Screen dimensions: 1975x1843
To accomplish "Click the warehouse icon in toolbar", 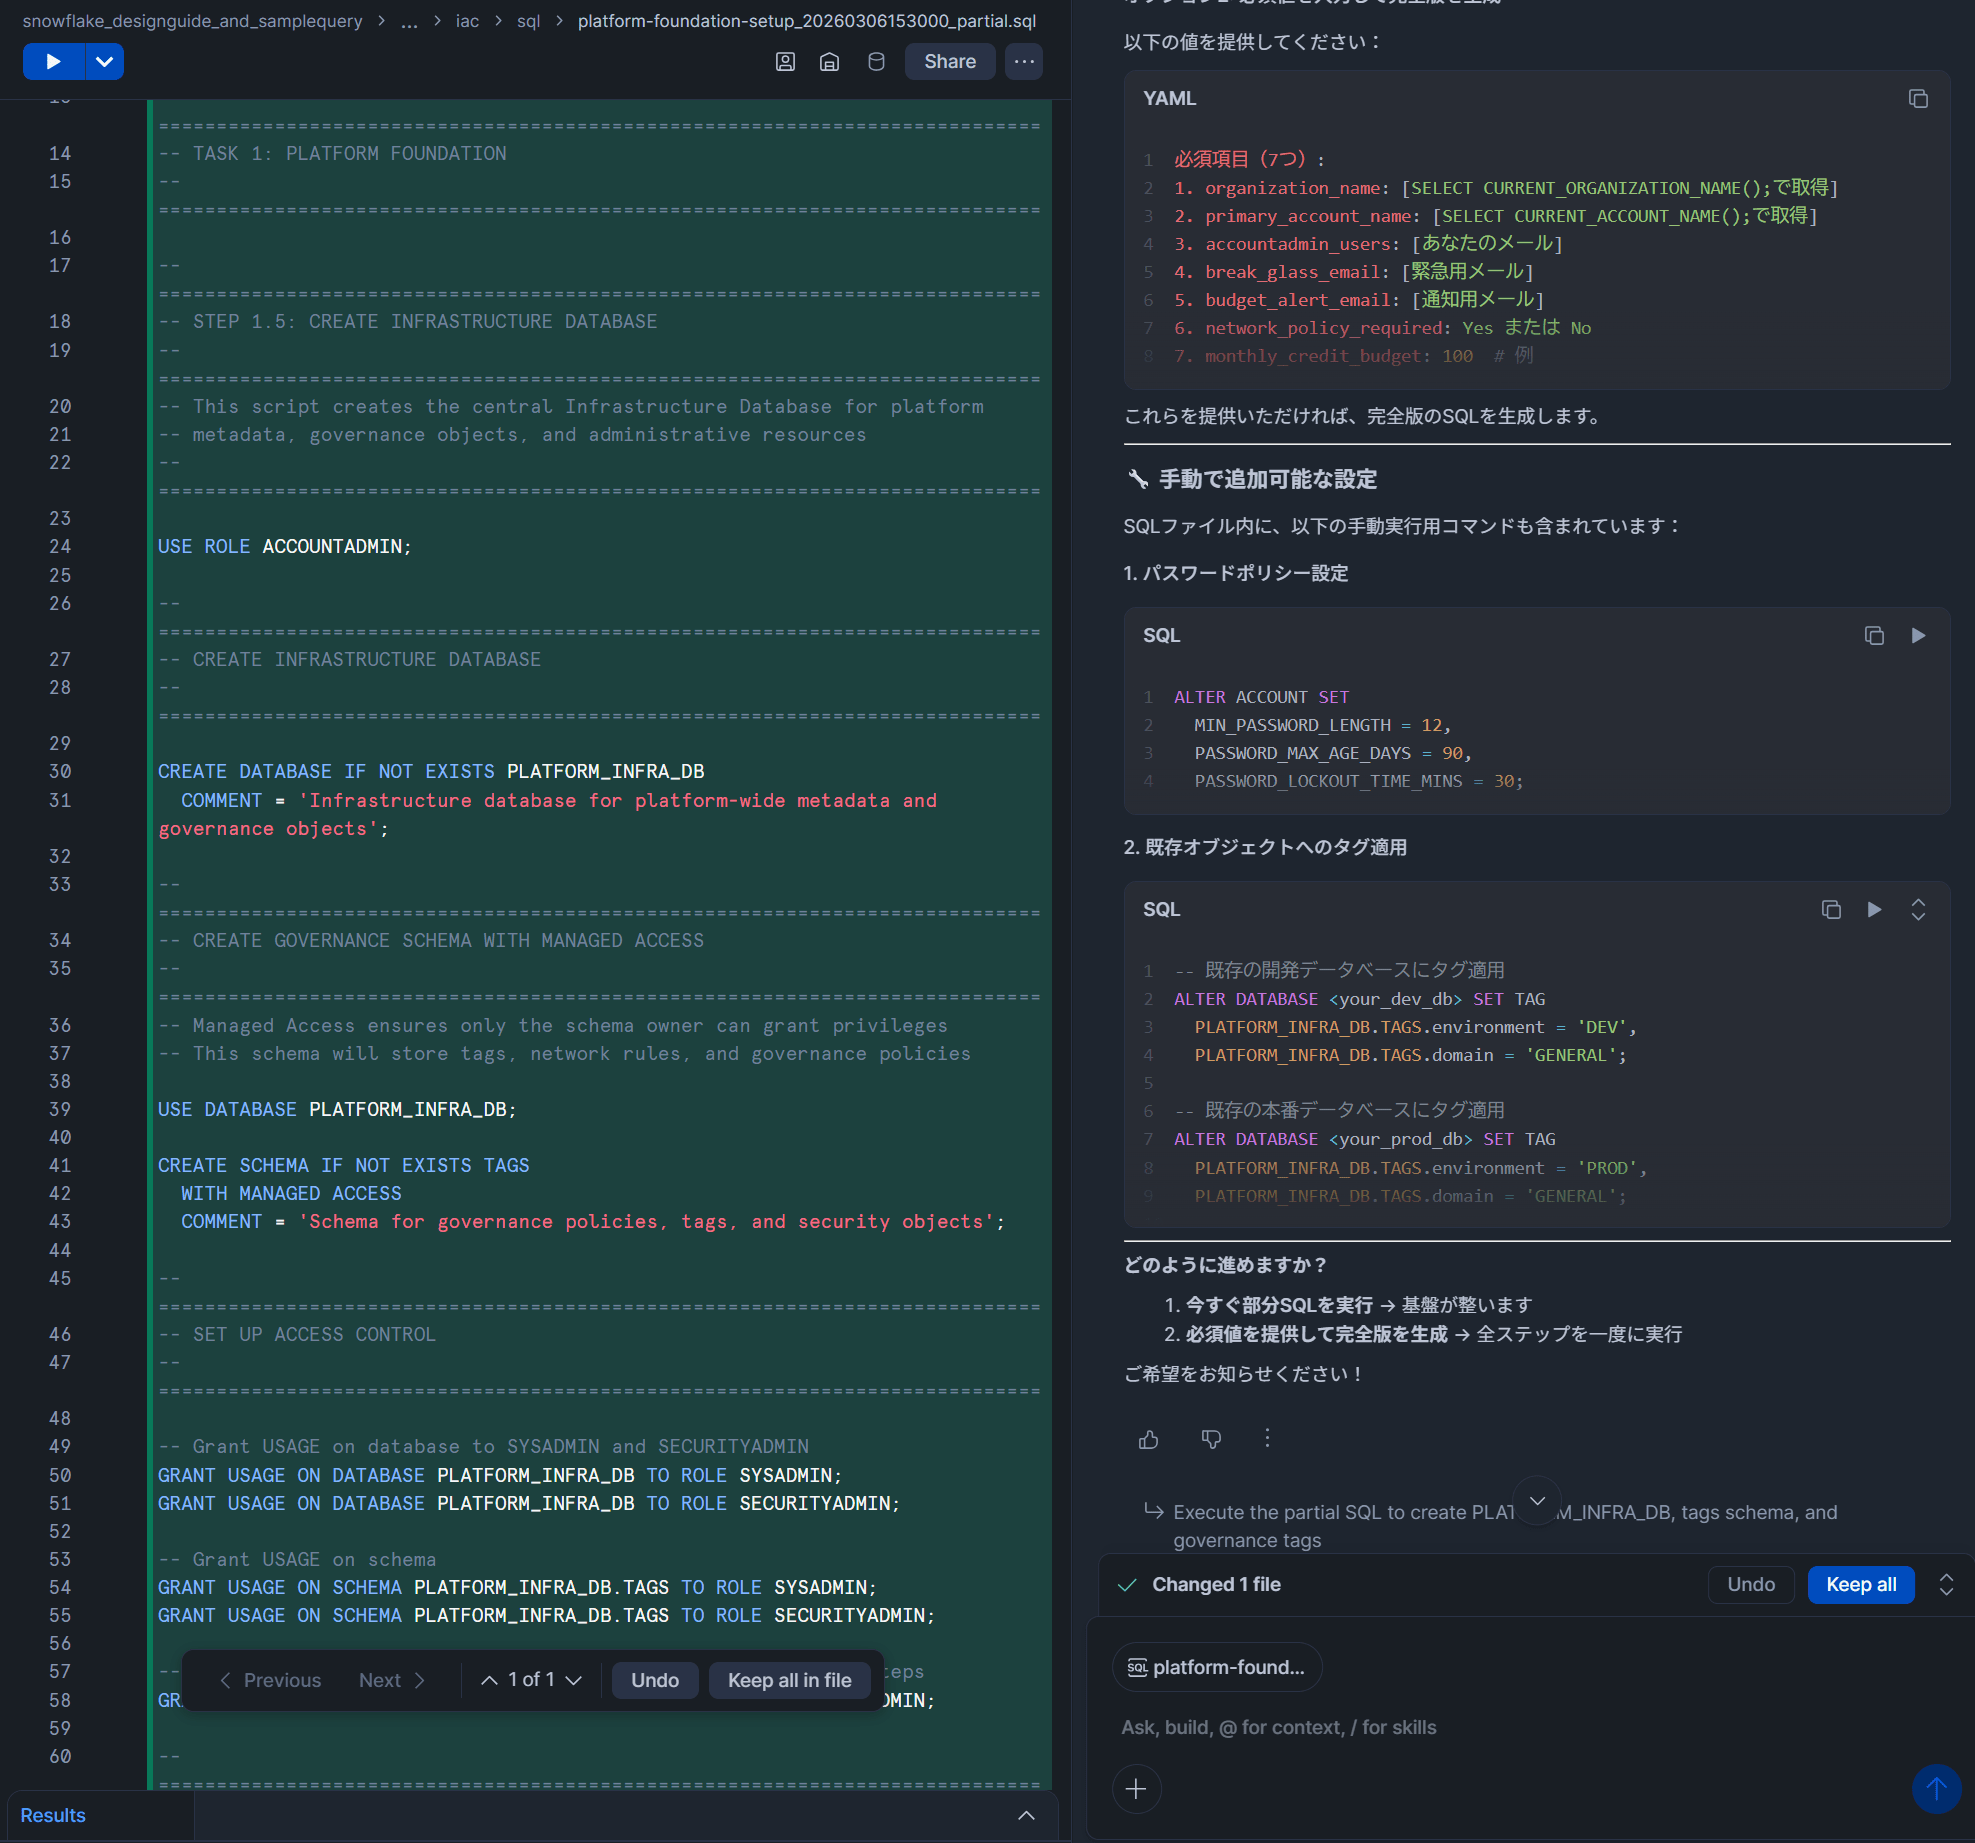I will (829, 62).
